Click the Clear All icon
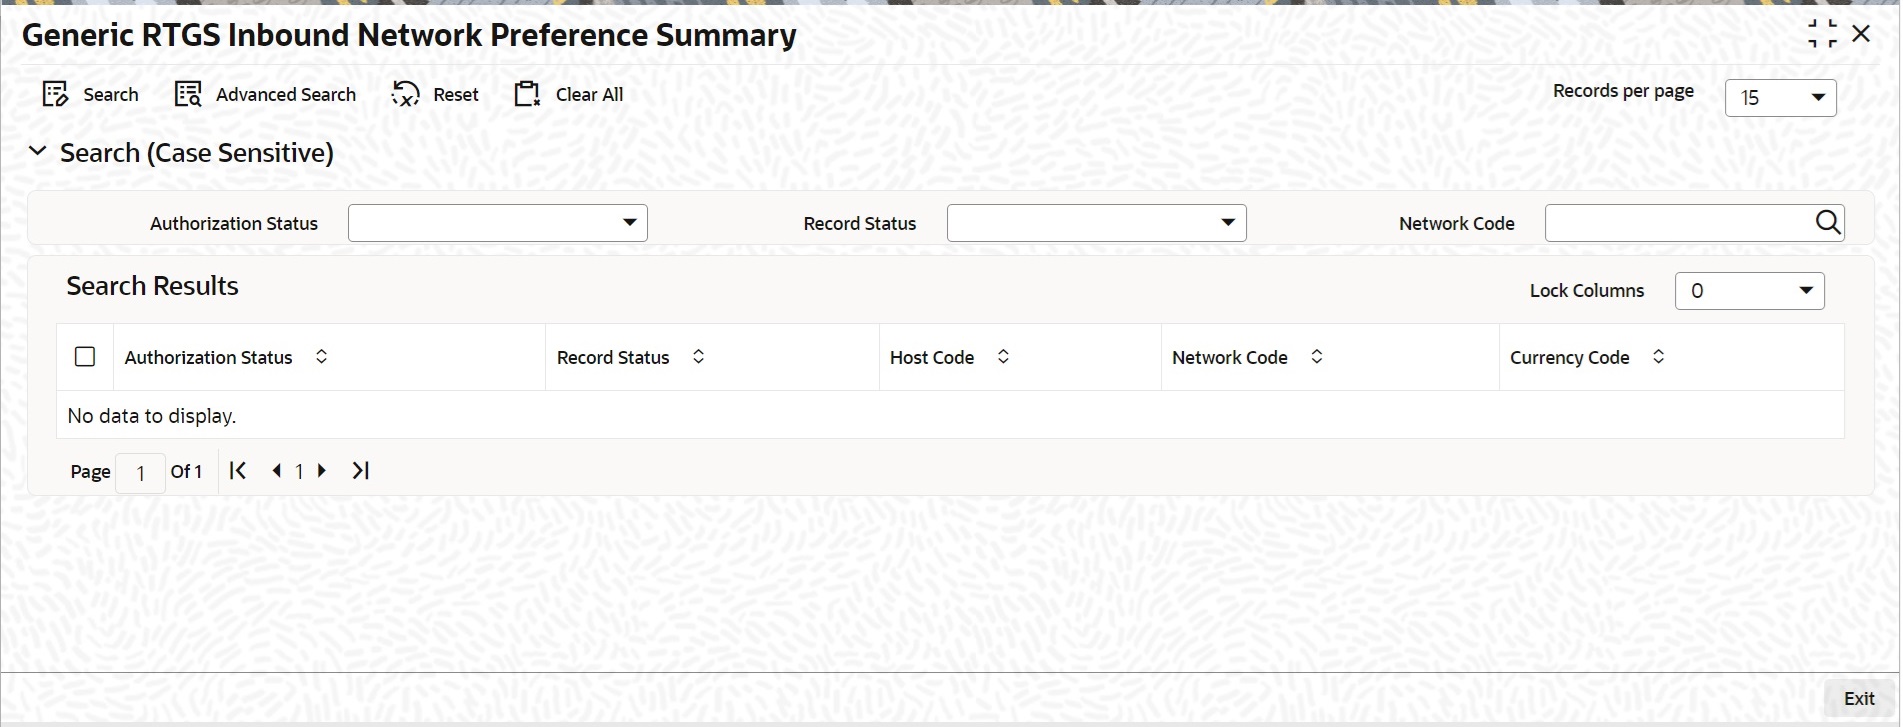1903x727 pixels. click(527, 94)
